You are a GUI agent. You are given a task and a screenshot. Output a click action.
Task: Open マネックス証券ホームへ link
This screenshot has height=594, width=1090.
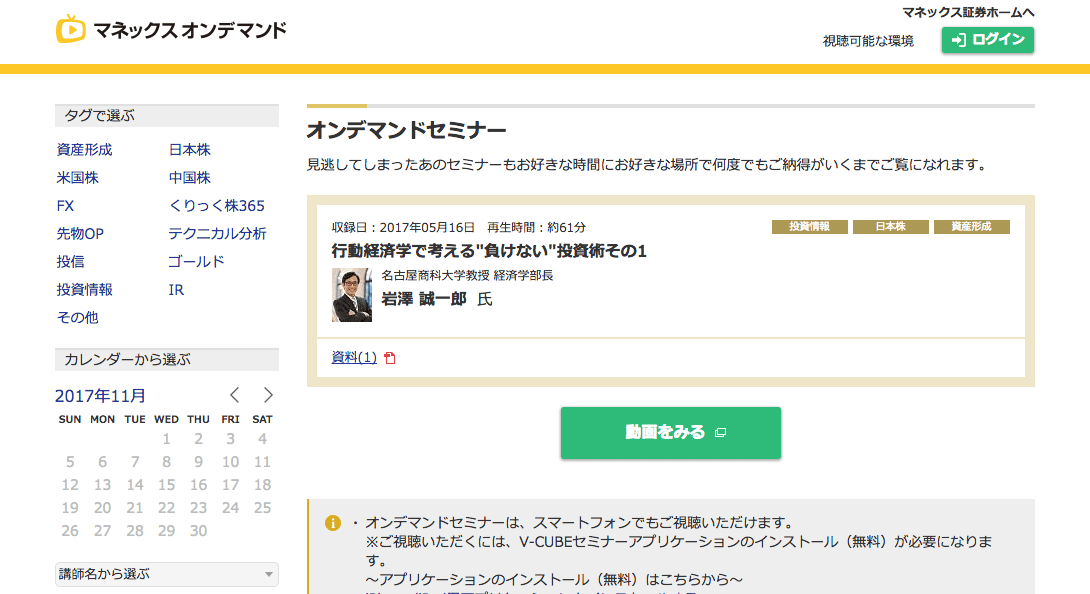967,12
